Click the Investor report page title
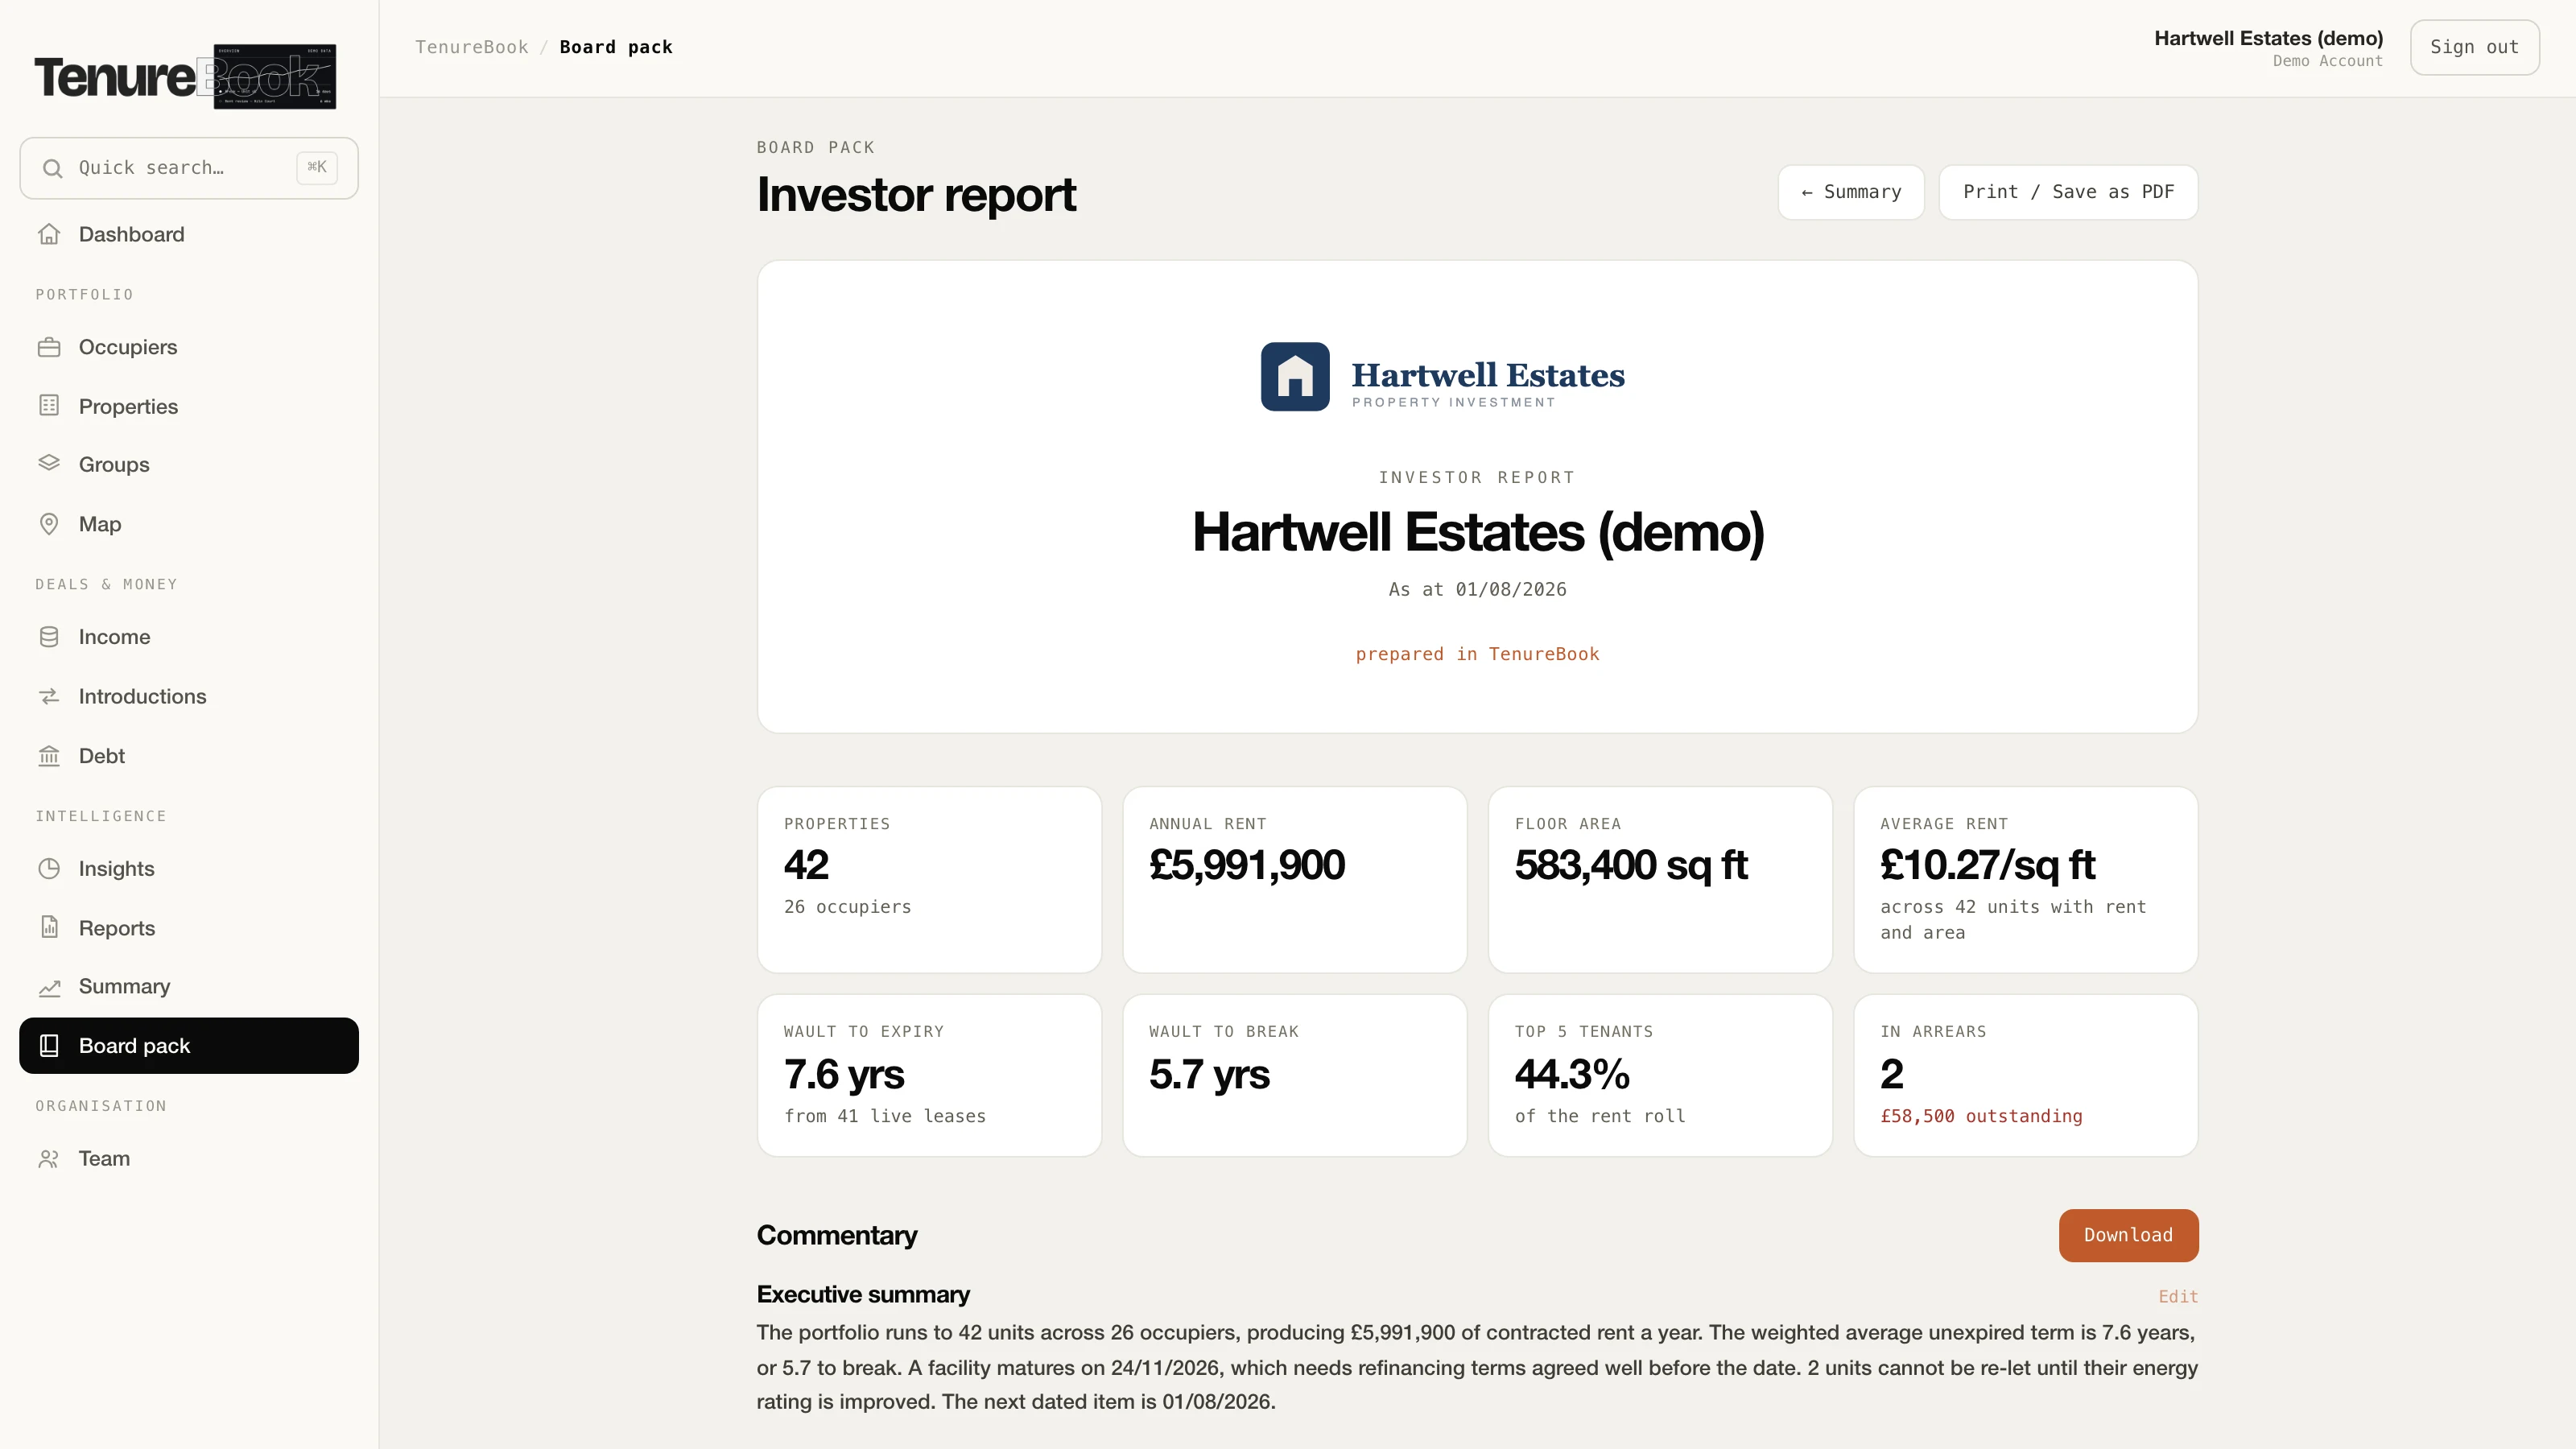Screen dimensions: 2576x1449 coord(916,194)
